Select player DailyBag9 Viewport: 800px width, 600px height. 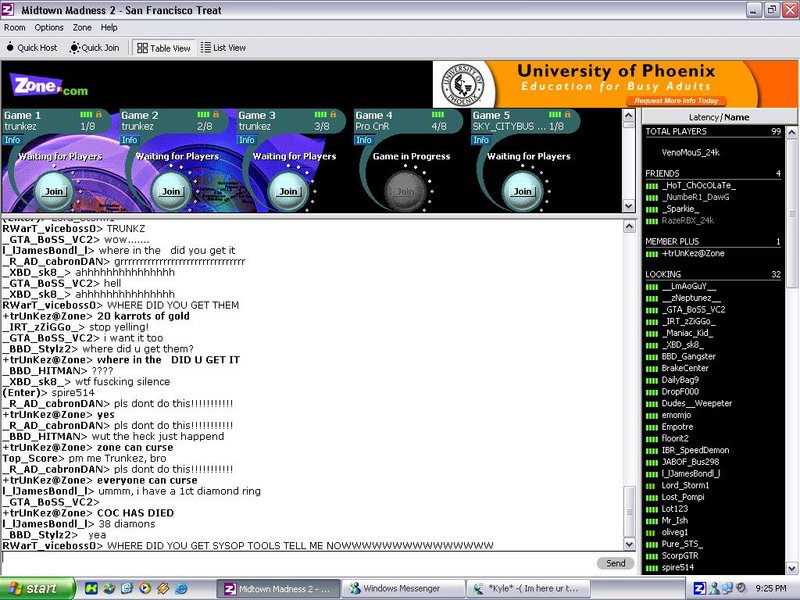pyautogui.click(x=680, y=380)
